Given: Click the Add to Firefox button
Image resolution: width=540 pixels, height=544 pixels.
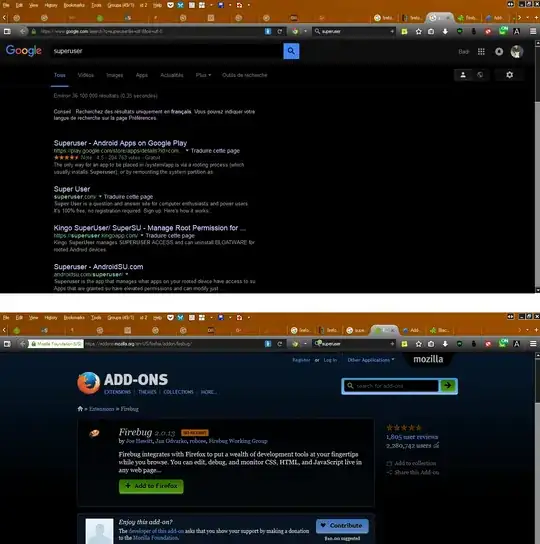Looking at the screenshot, I should [x=151, y=486].
